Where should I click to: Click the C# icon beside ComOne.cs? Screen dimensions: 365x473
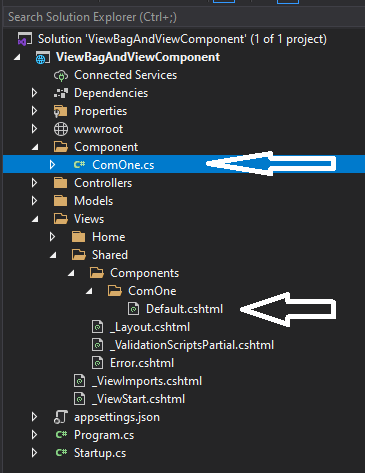coord(79,165)
